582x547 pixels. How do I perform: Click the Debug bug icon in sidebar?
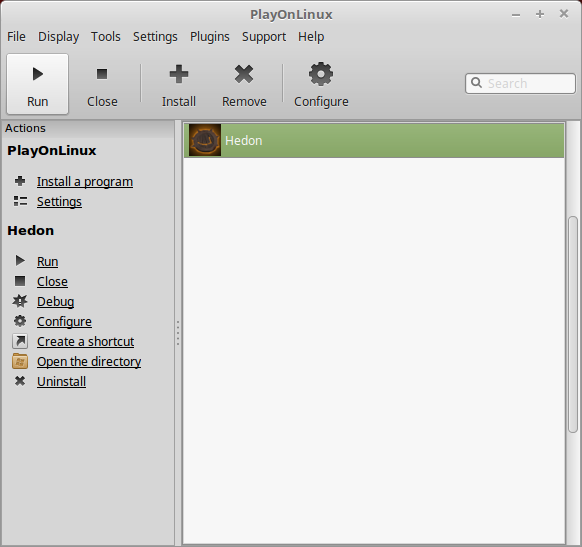pyautogui.click(x=20, y=301)
